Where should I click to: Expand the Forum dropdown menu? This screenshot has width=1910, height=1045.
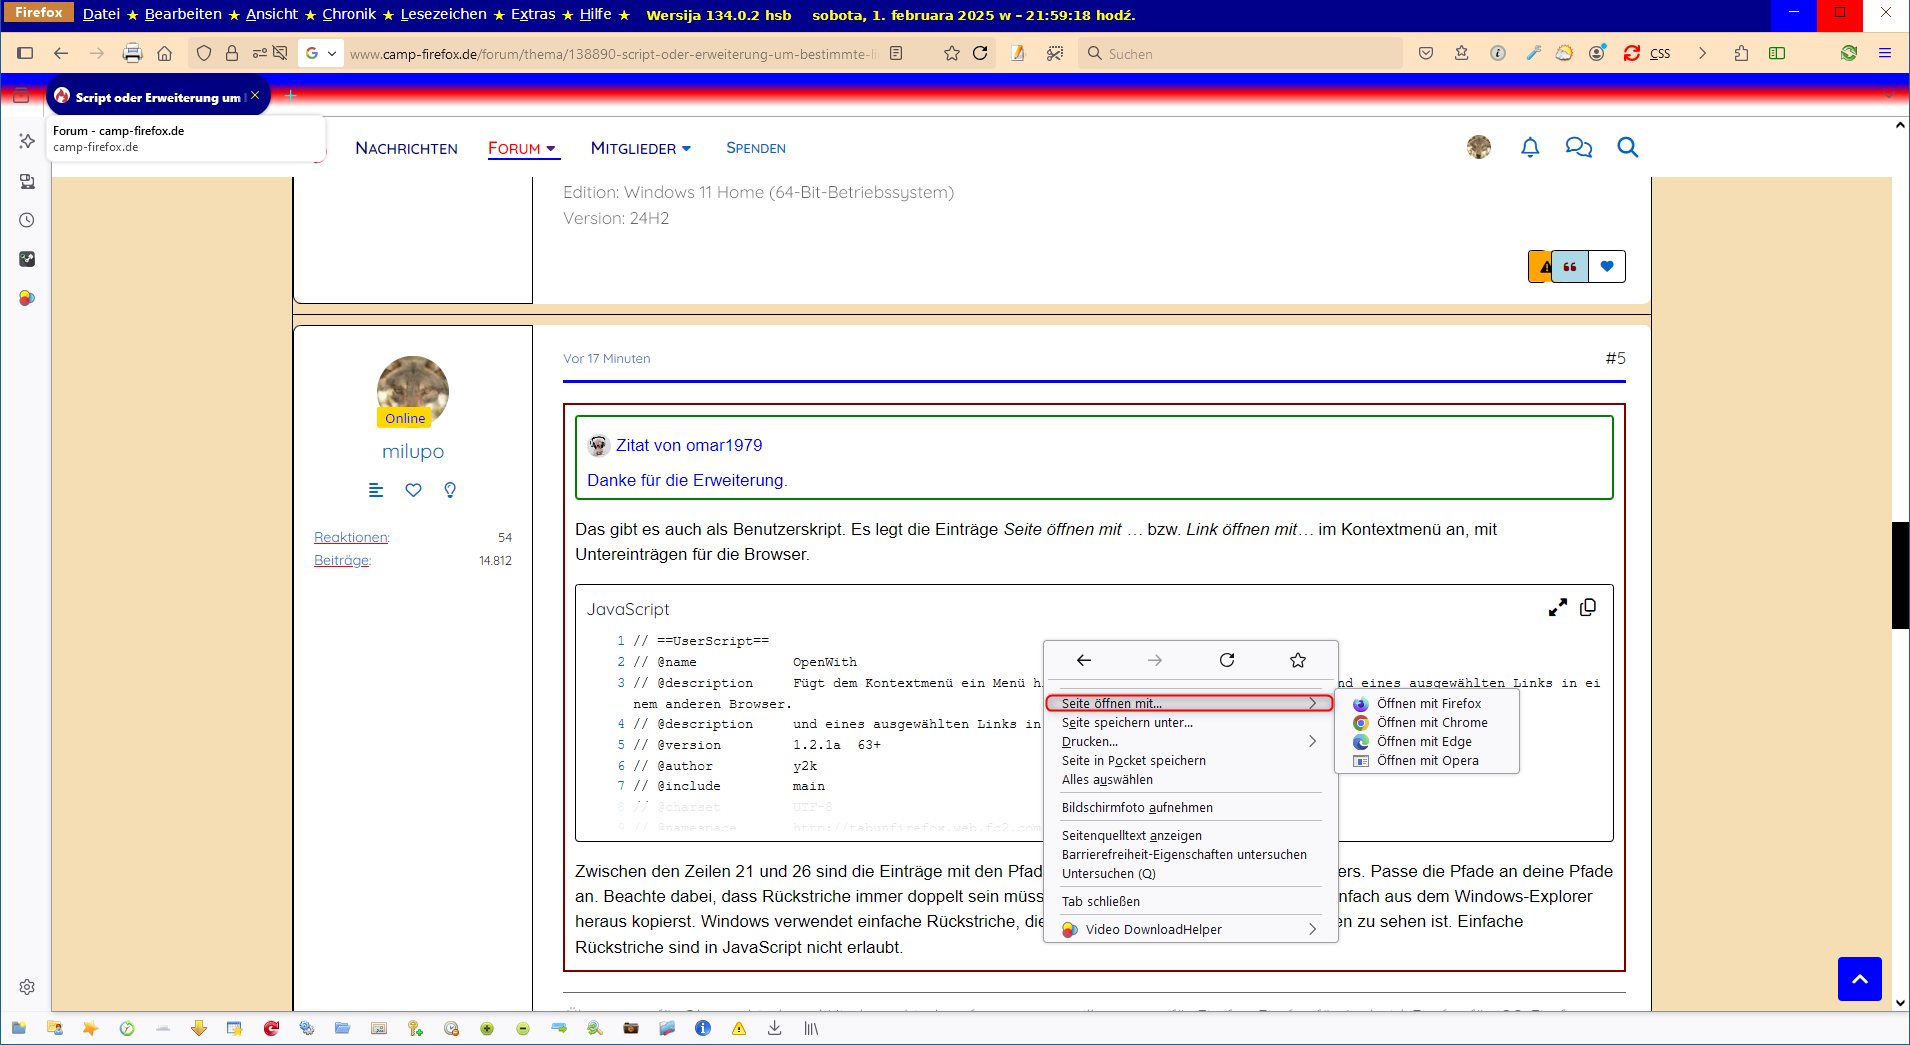522,148
